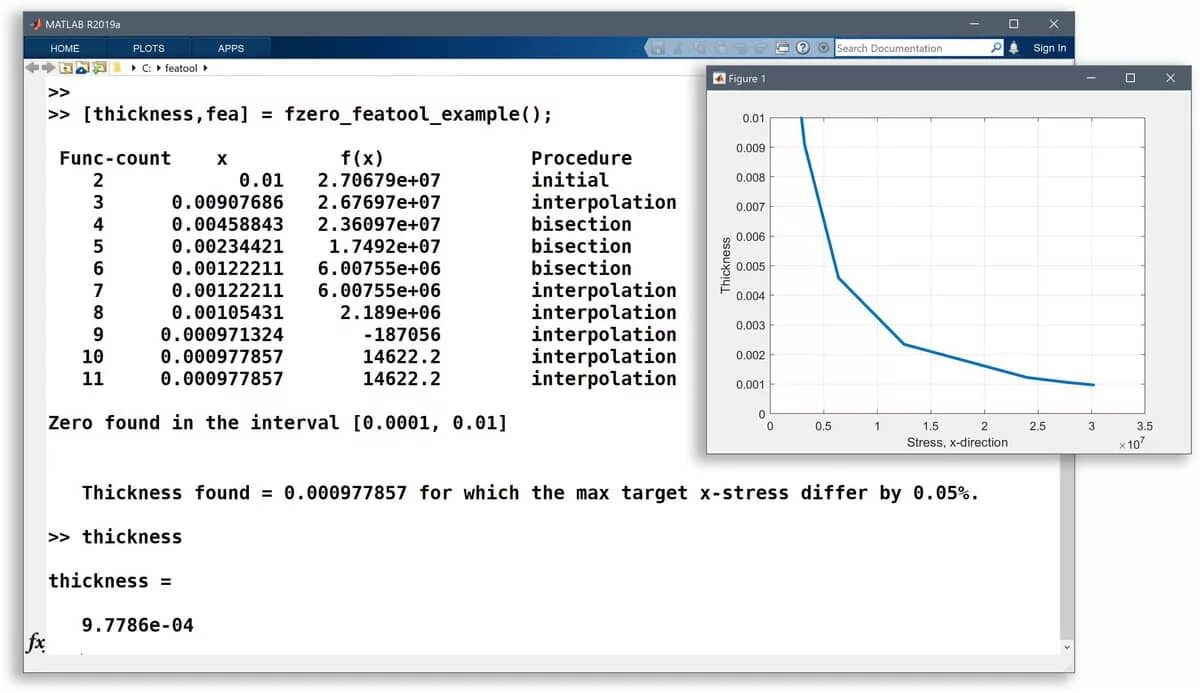The width and height of the screenshot is (1200, 693).
Task: Click the Paste icon in quick access toolbar
Action: point(721,48)
